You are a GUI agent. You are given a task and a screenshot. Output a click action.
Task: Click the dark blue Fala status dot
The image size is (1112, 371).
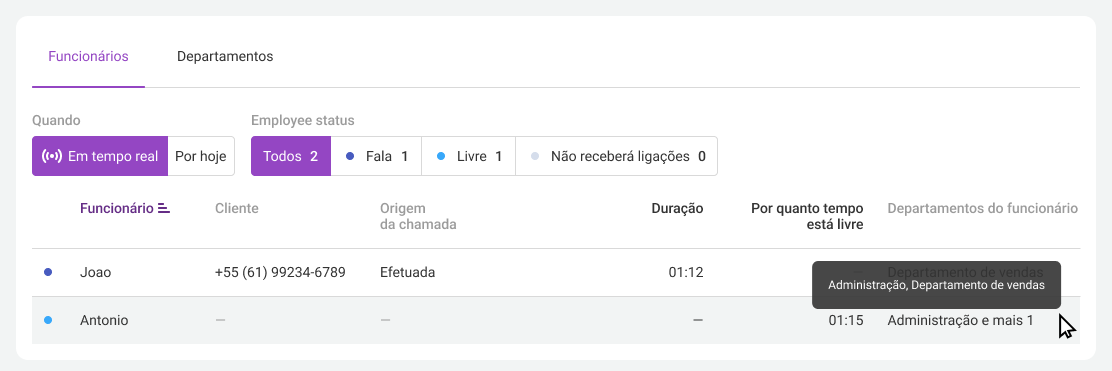pyautogui.click(x=350, y=156)
